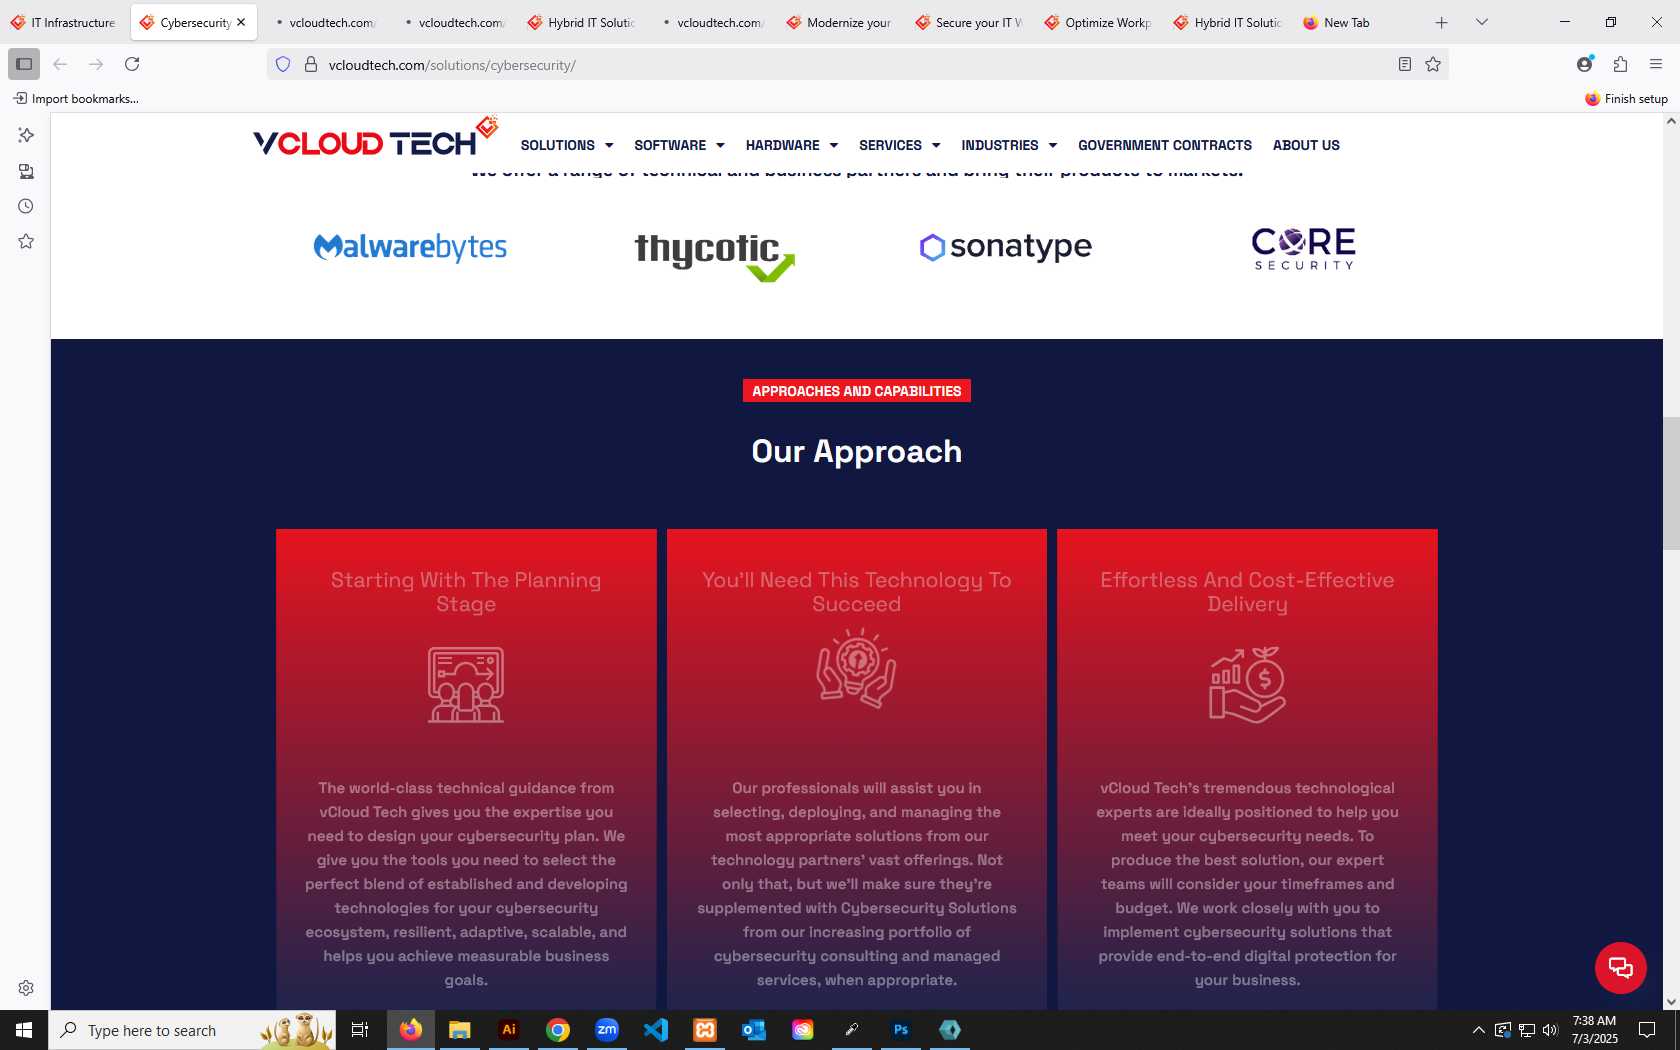Launch Adobe Illustrator from taskbar
Image resolution: width=1680 pixels, height=1050 pixels.
[509, 1030]
